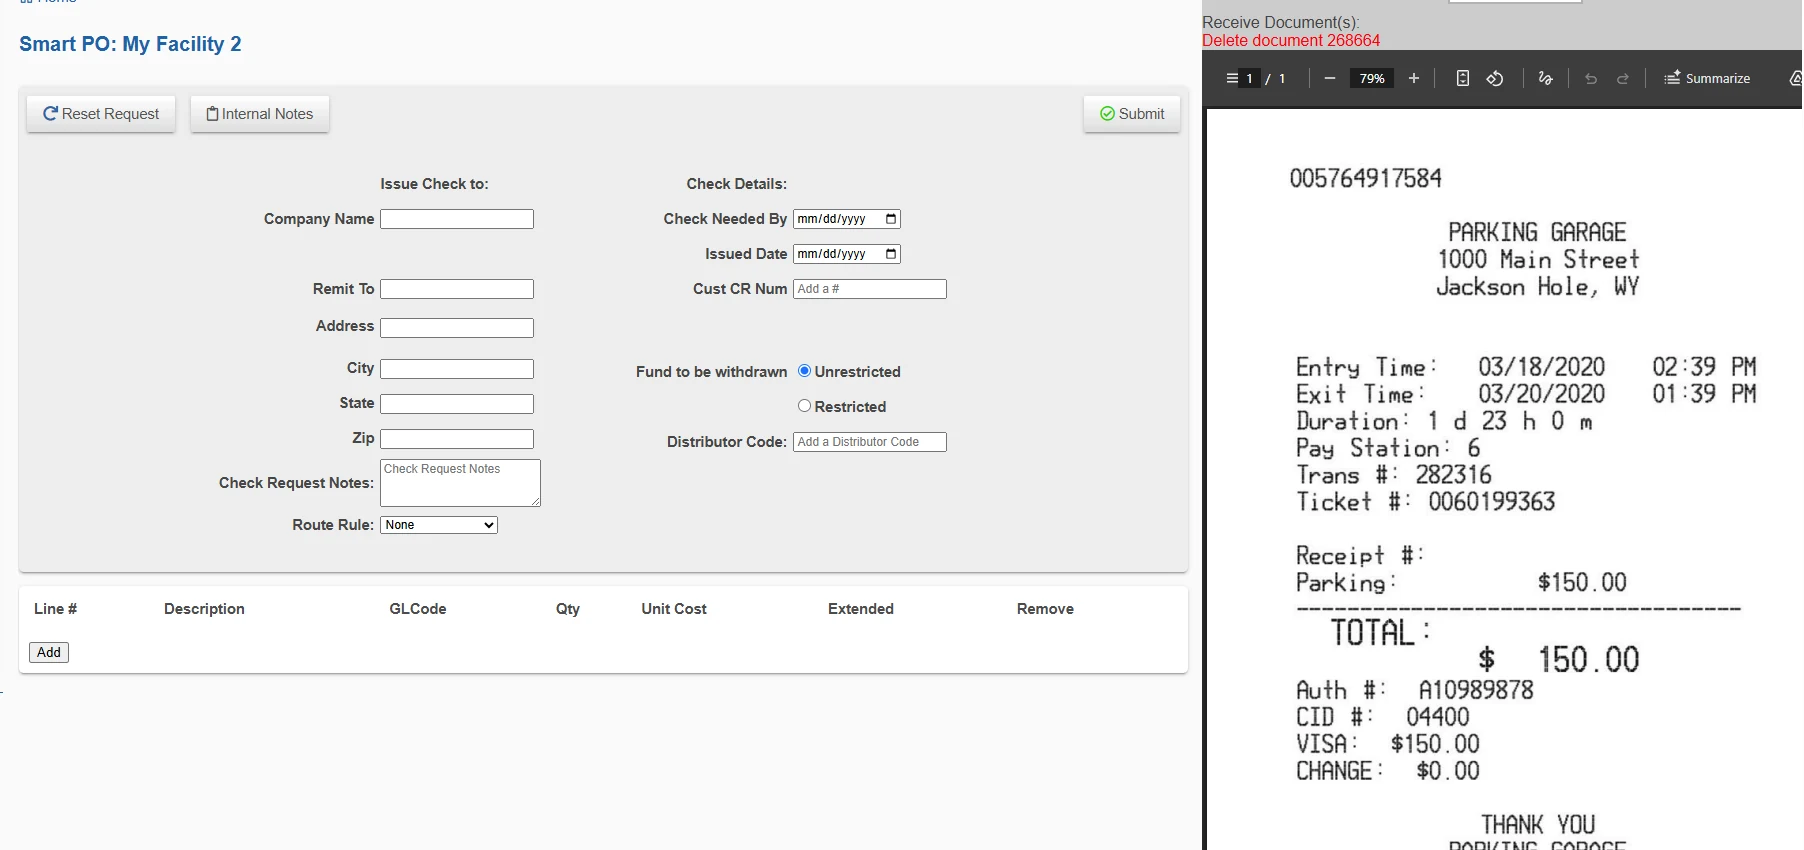The width and height of the screenshot is (1804, 850).
Task: Click receipt number 005764917584 at top
Action: (x=1366, y=179)
